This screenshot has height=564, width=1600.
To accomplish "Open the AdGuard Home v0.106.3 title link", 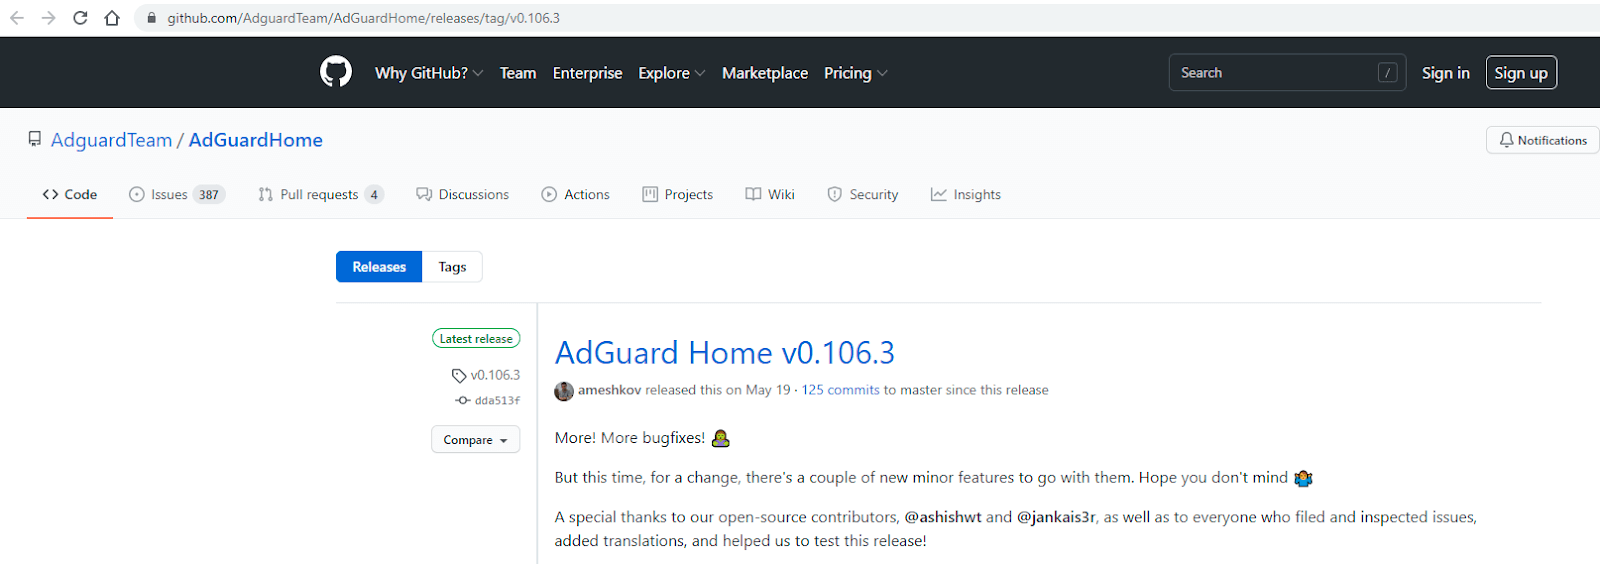I will point(725,353).
